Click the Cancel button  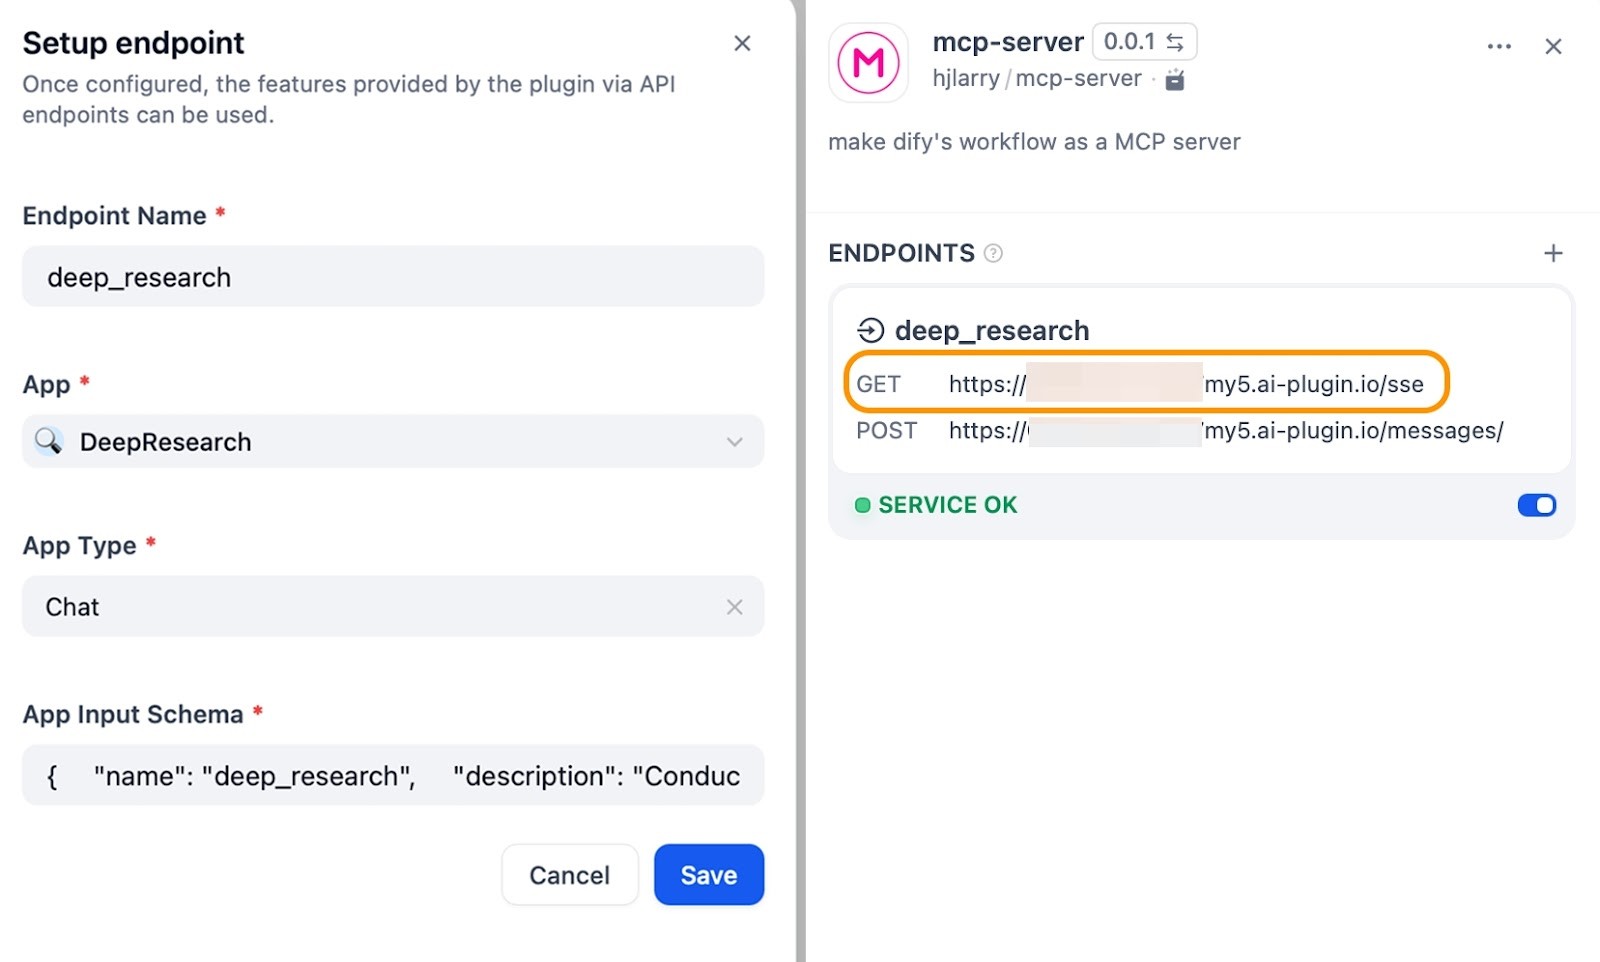coord(569,875)
